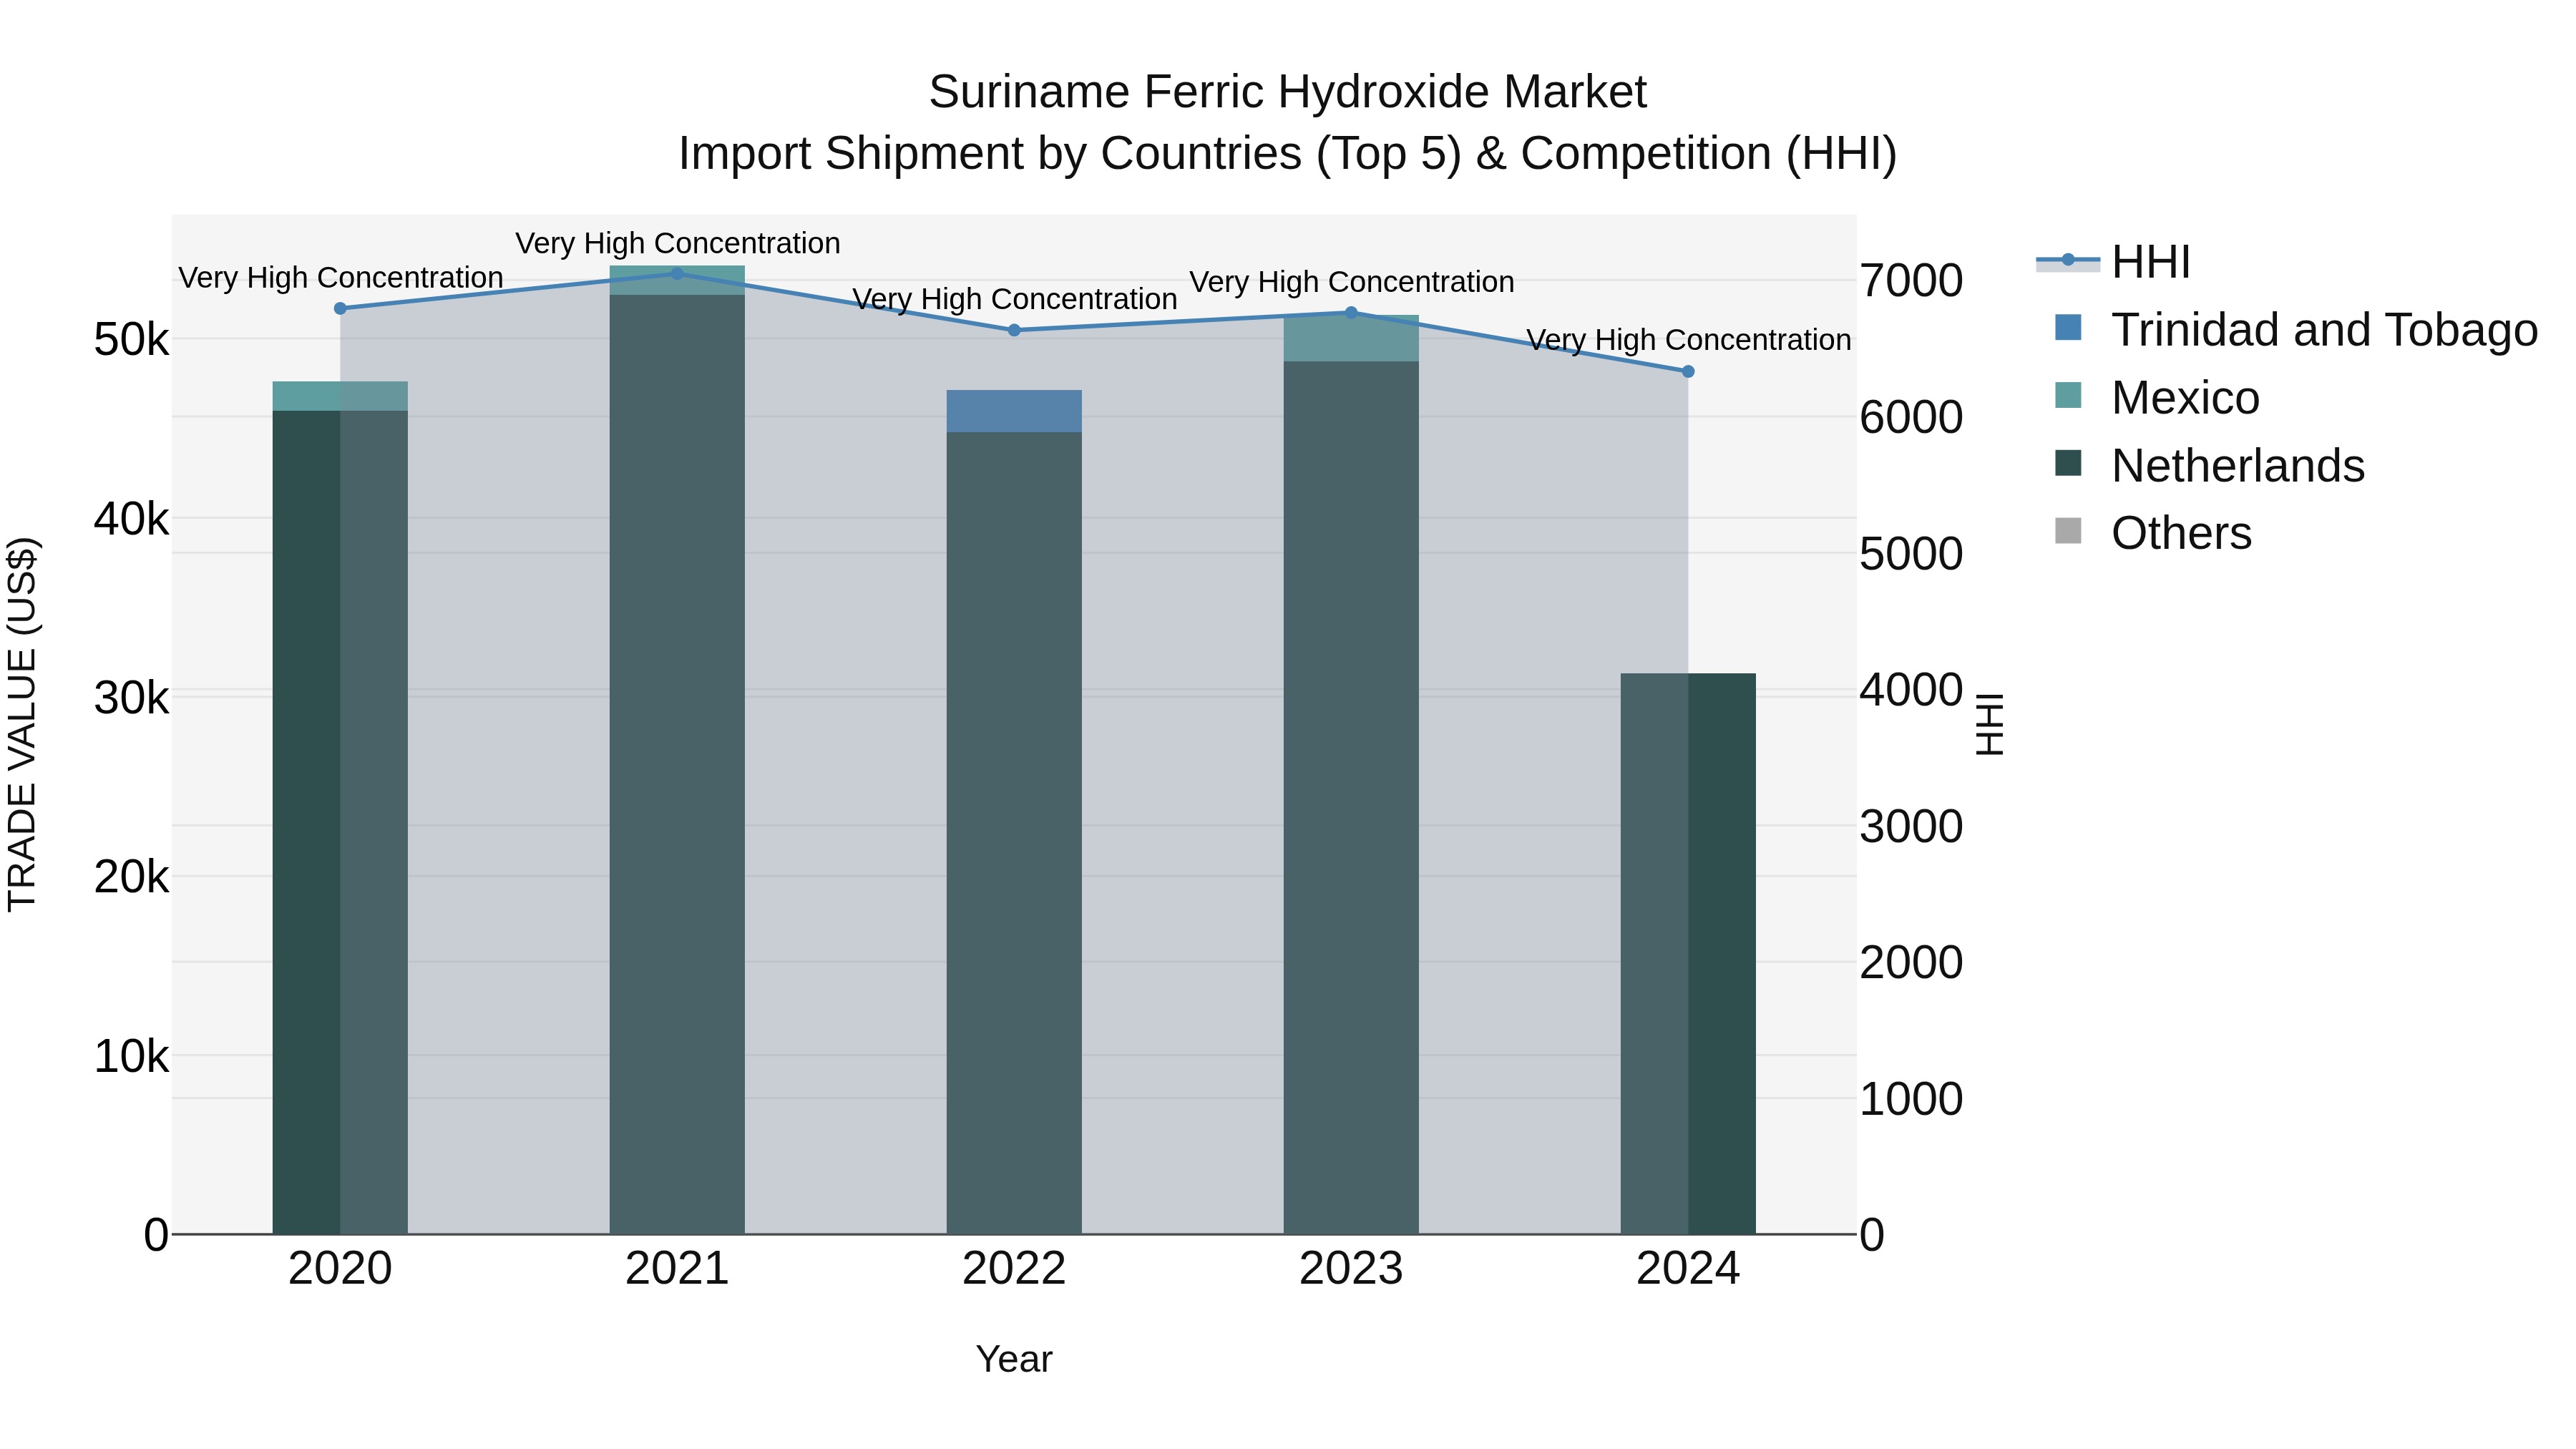Click the 7000 right axis tick
This screenshot has width=2576, height=1449.
pyautogui.click(x=1911, y=281)
